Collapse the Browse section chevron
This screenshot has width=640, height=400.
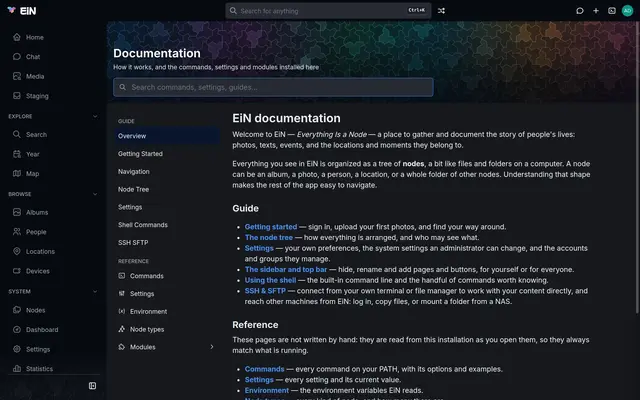tap(95, 194)
